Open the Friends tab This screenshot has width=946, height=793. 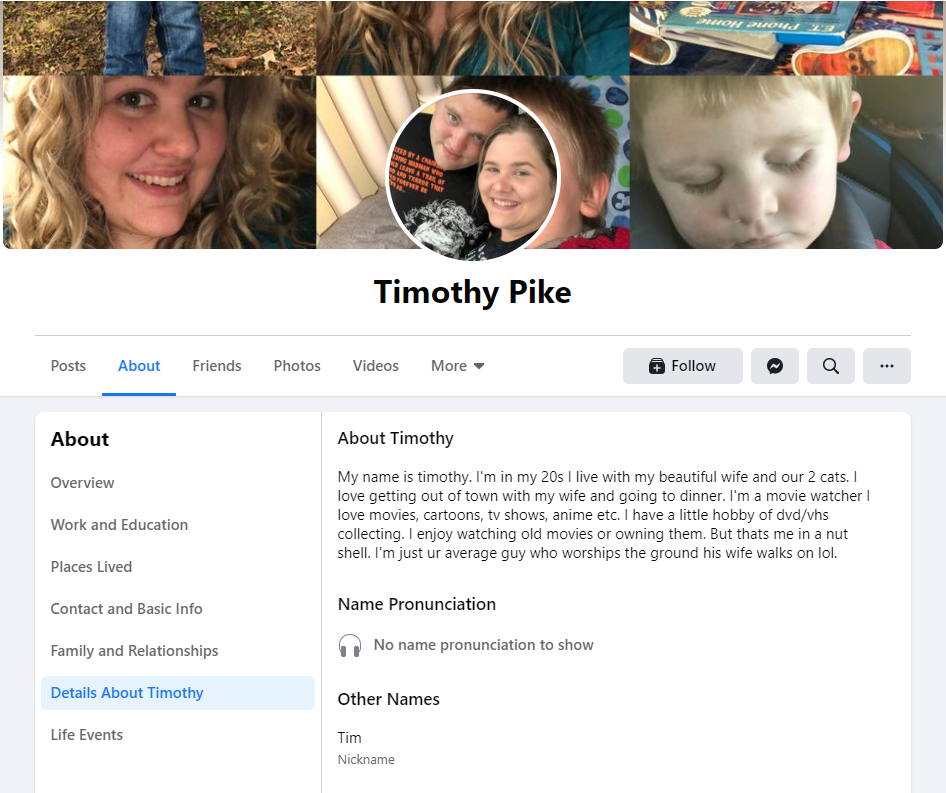(217, 366)
